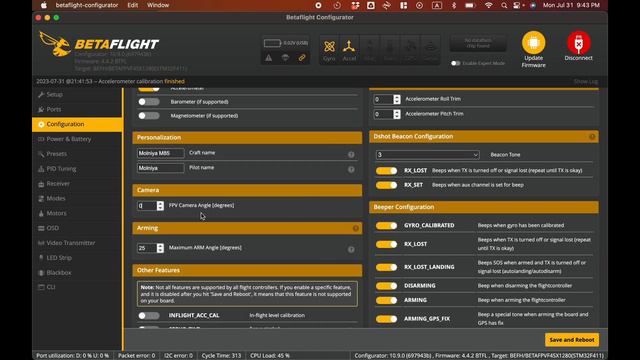Click help icon in Arming header

(x=356, y=228)
